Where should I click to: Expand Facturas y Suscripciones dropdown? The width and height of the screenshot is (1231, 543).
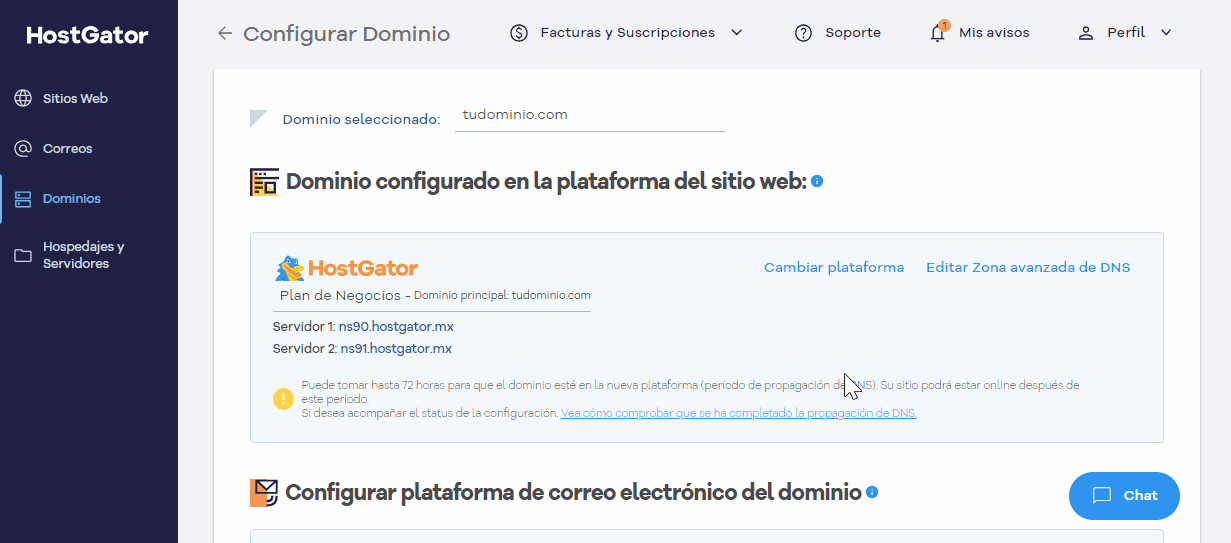click(x=737, y=33)
